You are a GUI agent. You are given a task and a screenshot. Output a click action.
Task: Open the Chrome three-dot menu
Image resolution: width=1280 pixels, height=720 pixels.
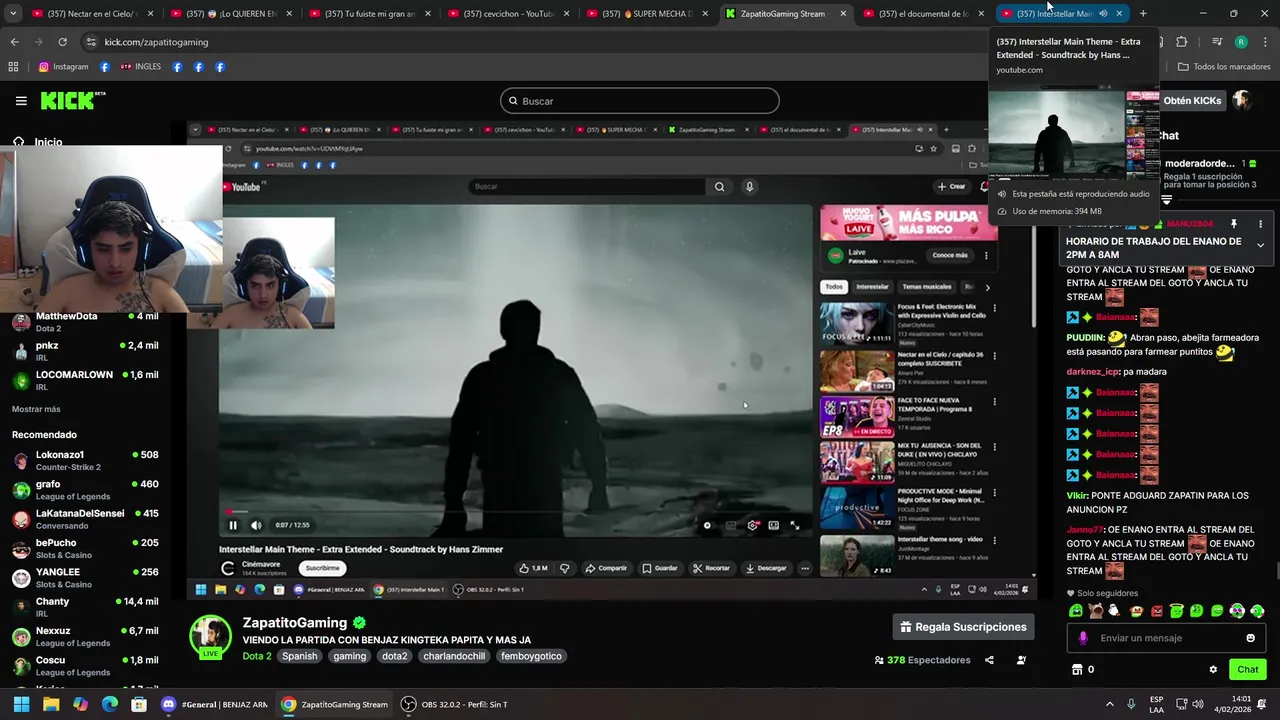coord(1264,42)
